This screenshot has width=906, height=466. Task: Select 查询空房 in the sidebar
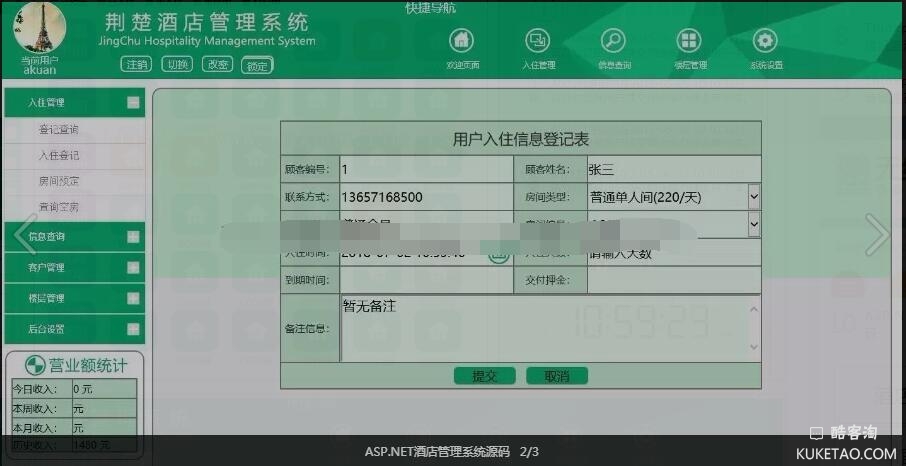pyautogui.click(x=58, y=207)
